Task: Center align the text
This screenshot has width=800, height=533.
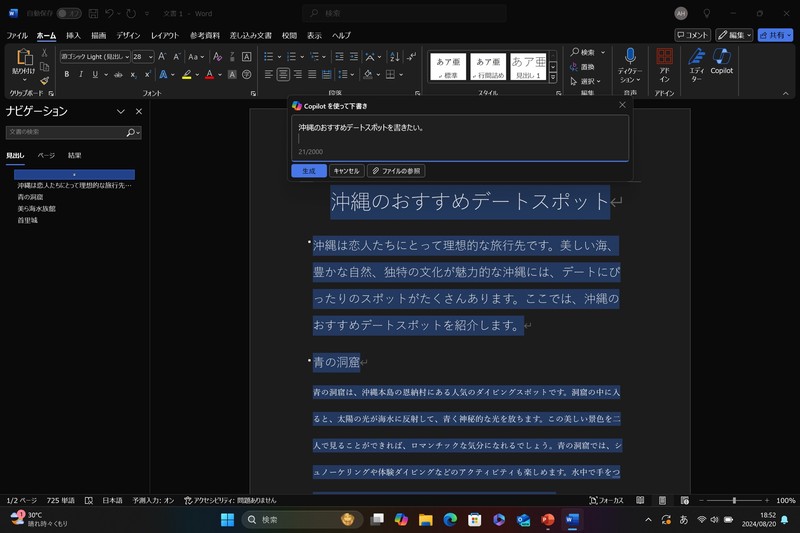Action: (x=283, y=74)
